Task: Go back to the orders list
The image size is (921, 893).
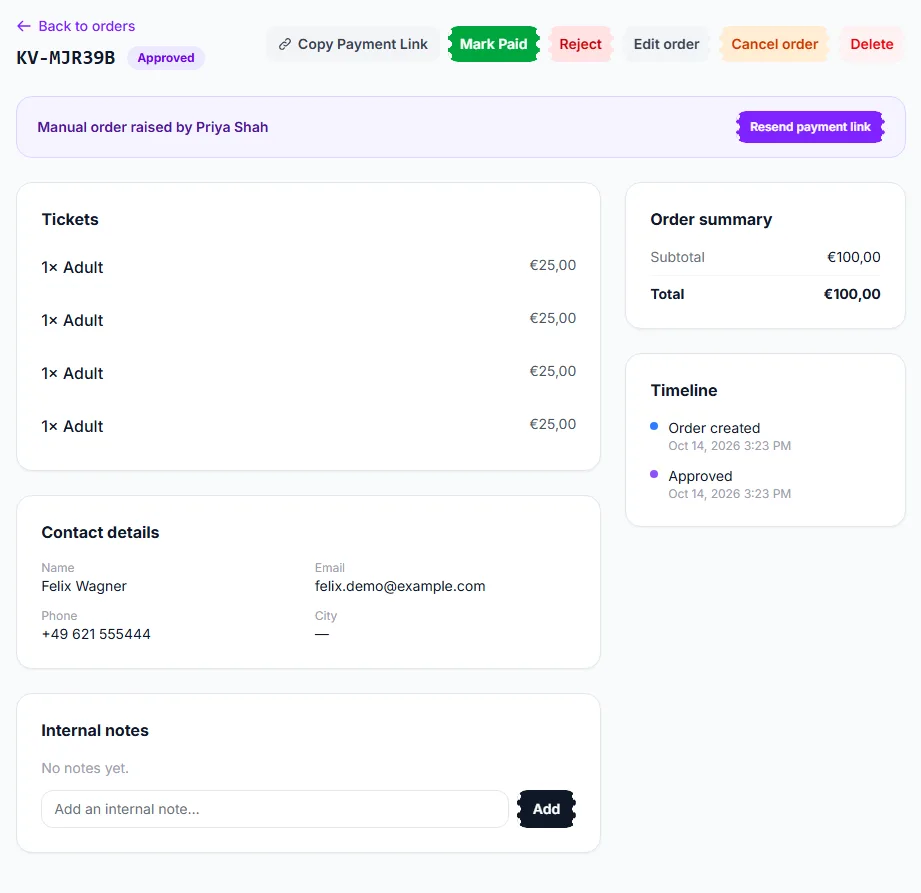Action: pos(76,26)
